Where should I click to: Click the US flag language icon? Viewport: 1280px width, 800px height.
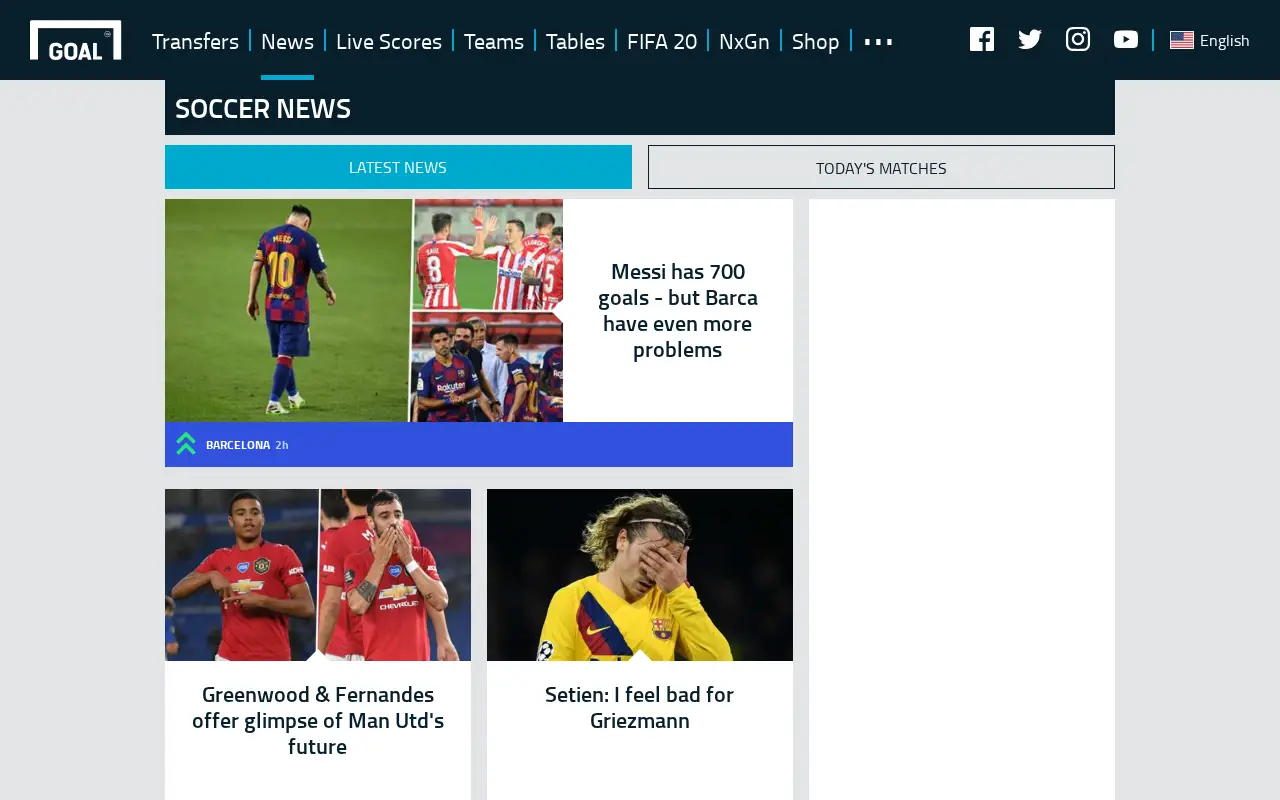pyautogui.click(x=1182, y=40)
